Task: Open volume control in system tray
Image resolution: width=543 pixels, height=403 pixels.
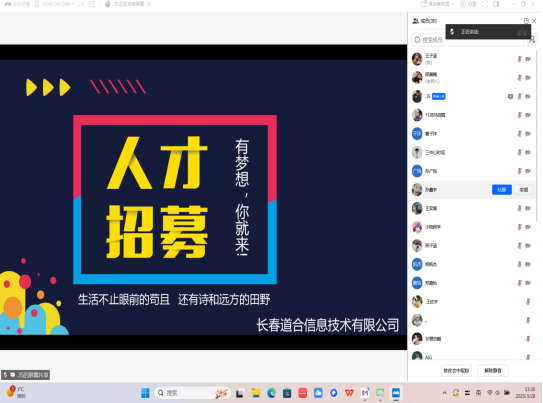Action: click(x=498, y=393)
